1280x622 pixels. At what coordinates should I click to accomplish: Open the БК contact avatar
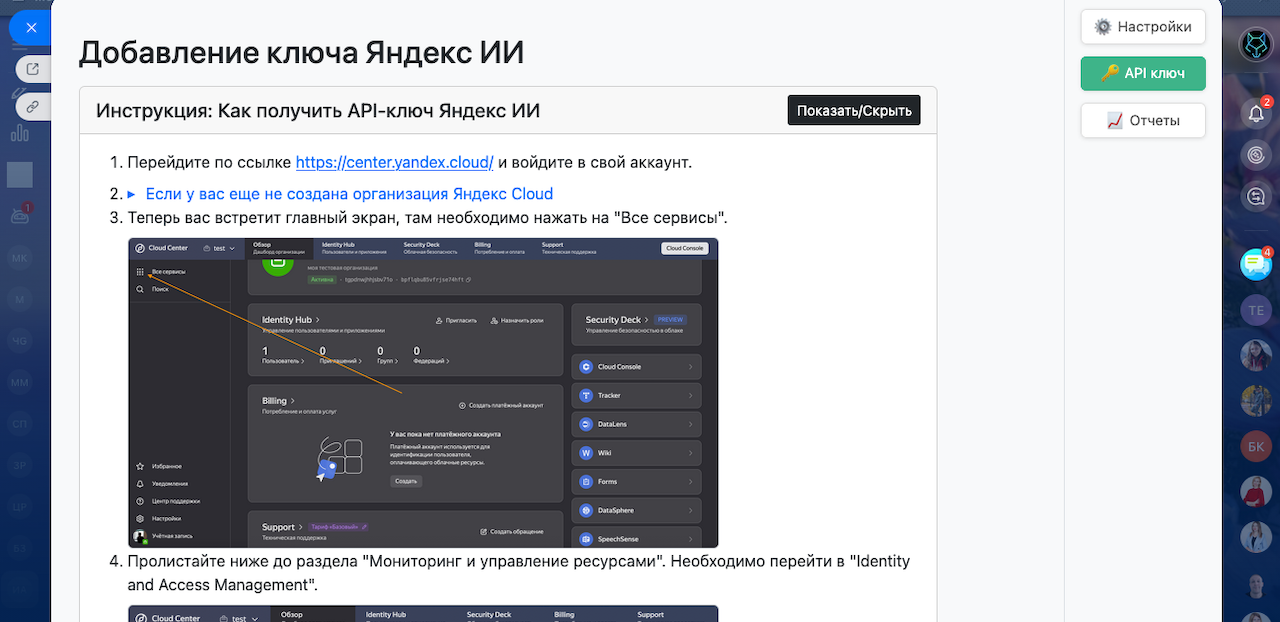pyautogui.click(x=1257, y=446)
